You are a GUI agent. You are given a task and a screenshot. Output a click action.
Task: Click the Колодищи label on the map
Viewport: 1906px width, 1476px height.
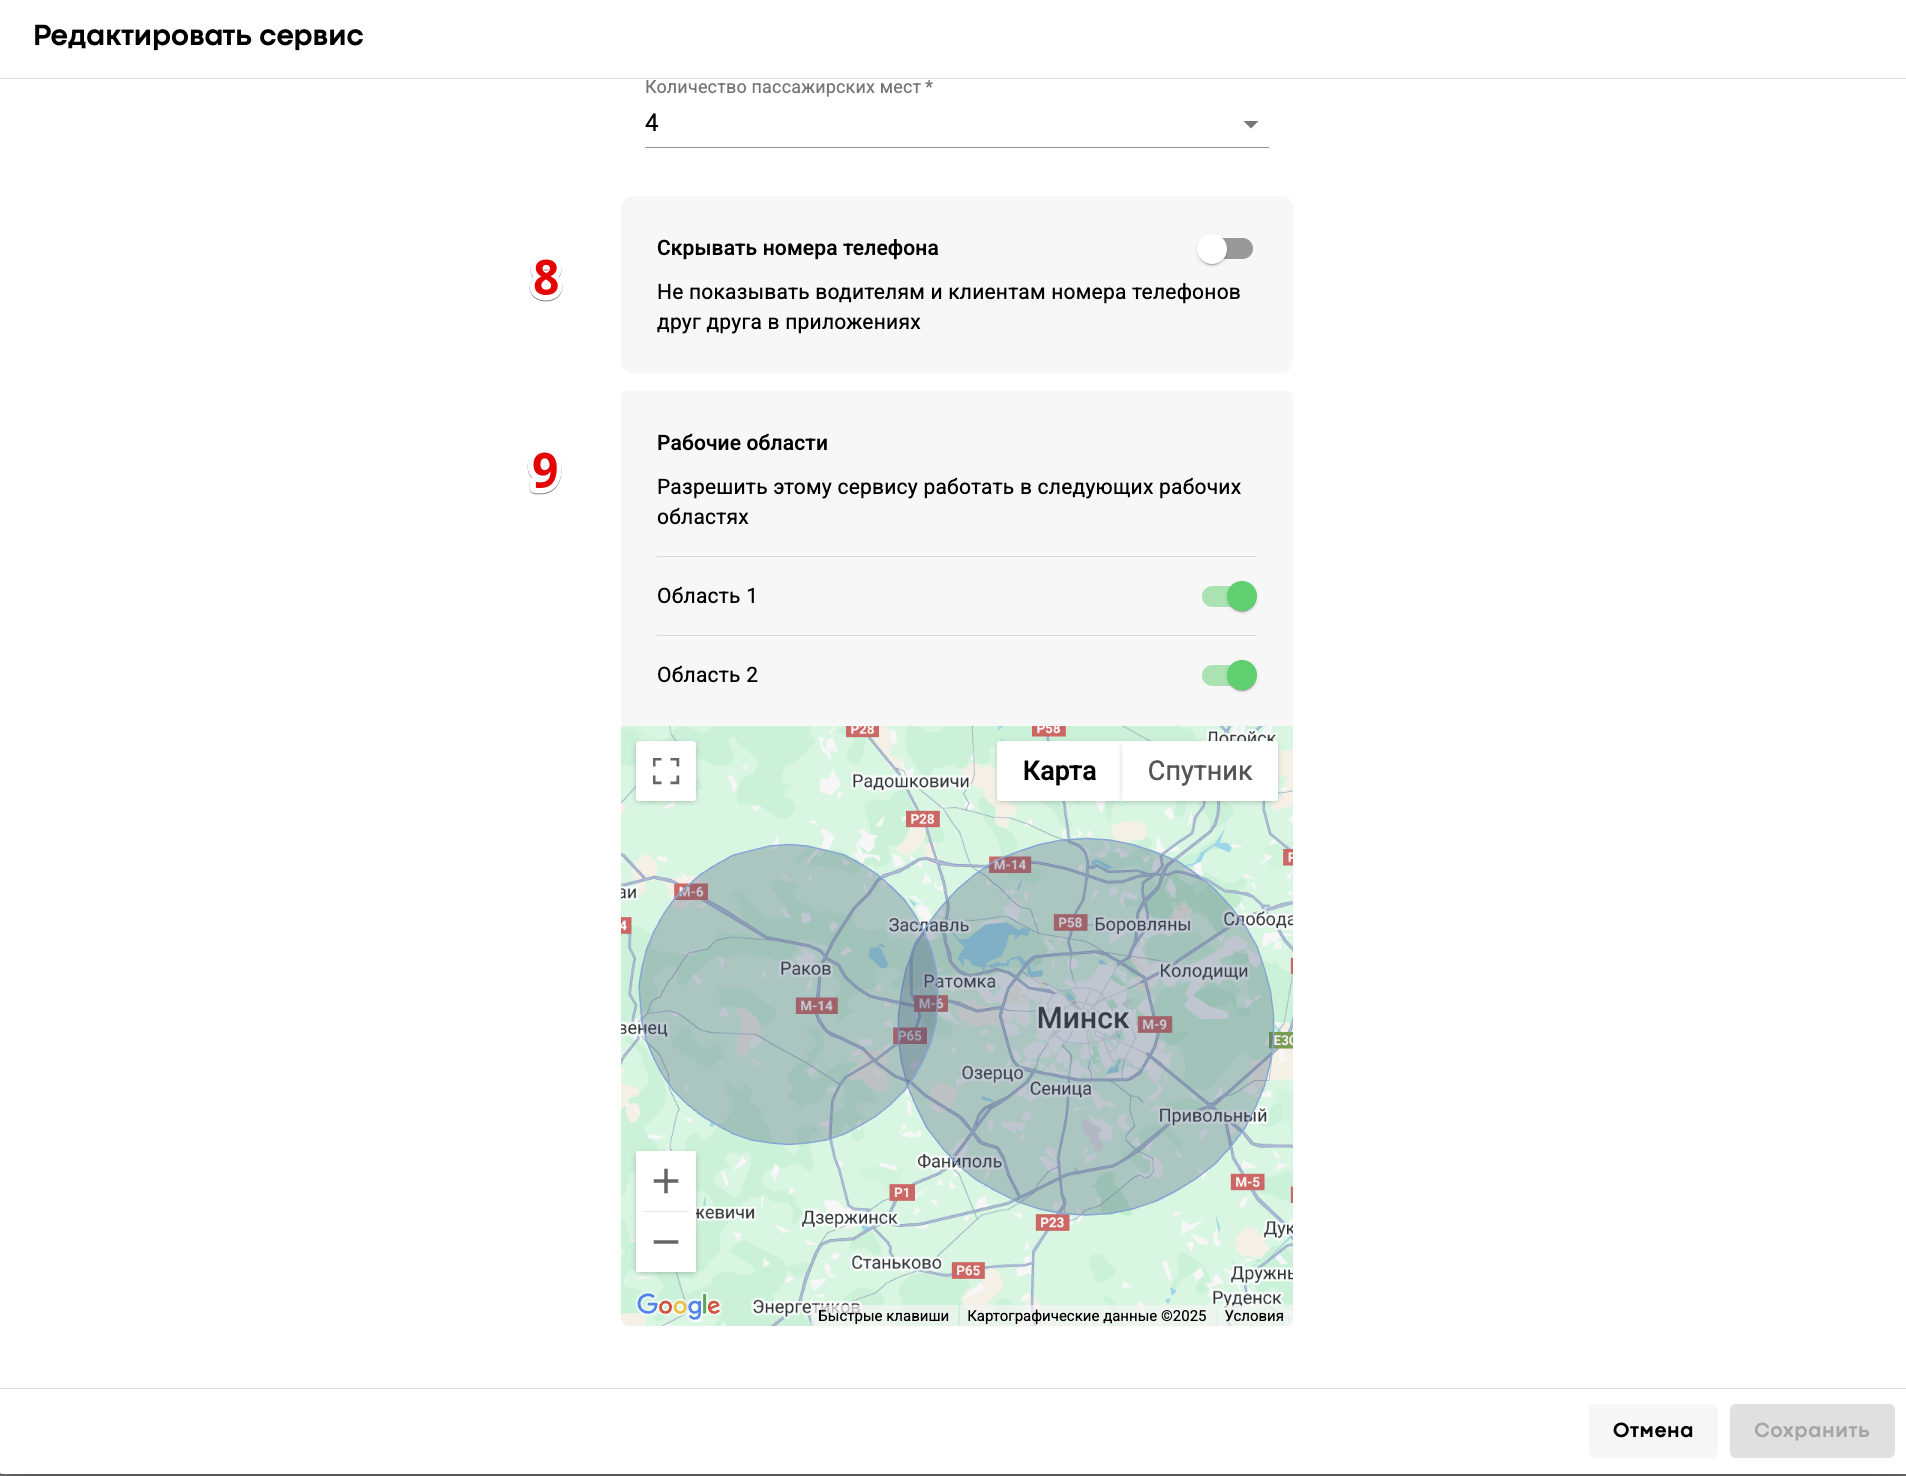1204,971
